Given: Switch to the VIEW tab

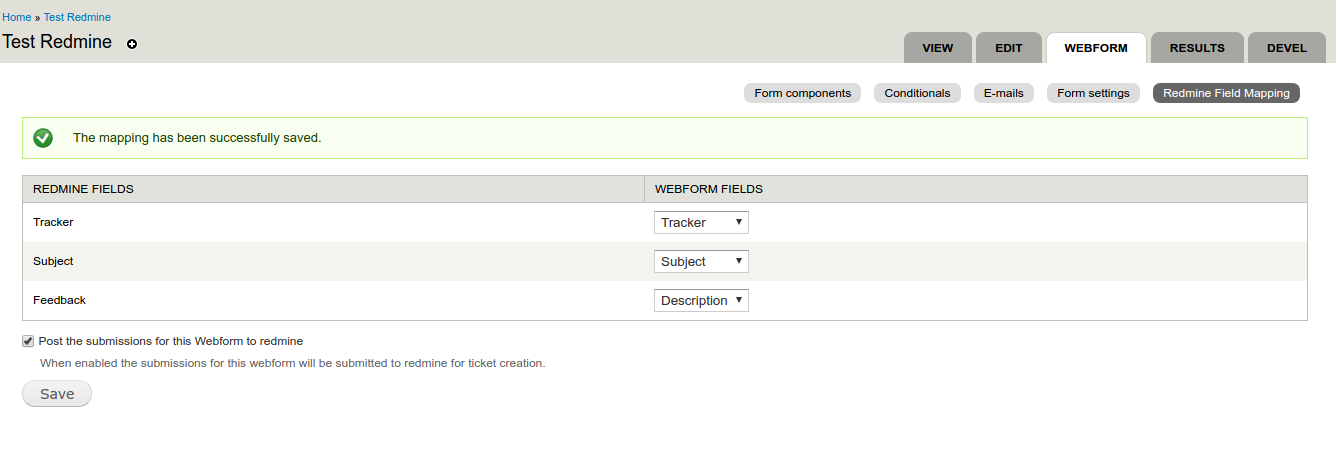Looking at the screenshot, I should (x=937, y=48).
